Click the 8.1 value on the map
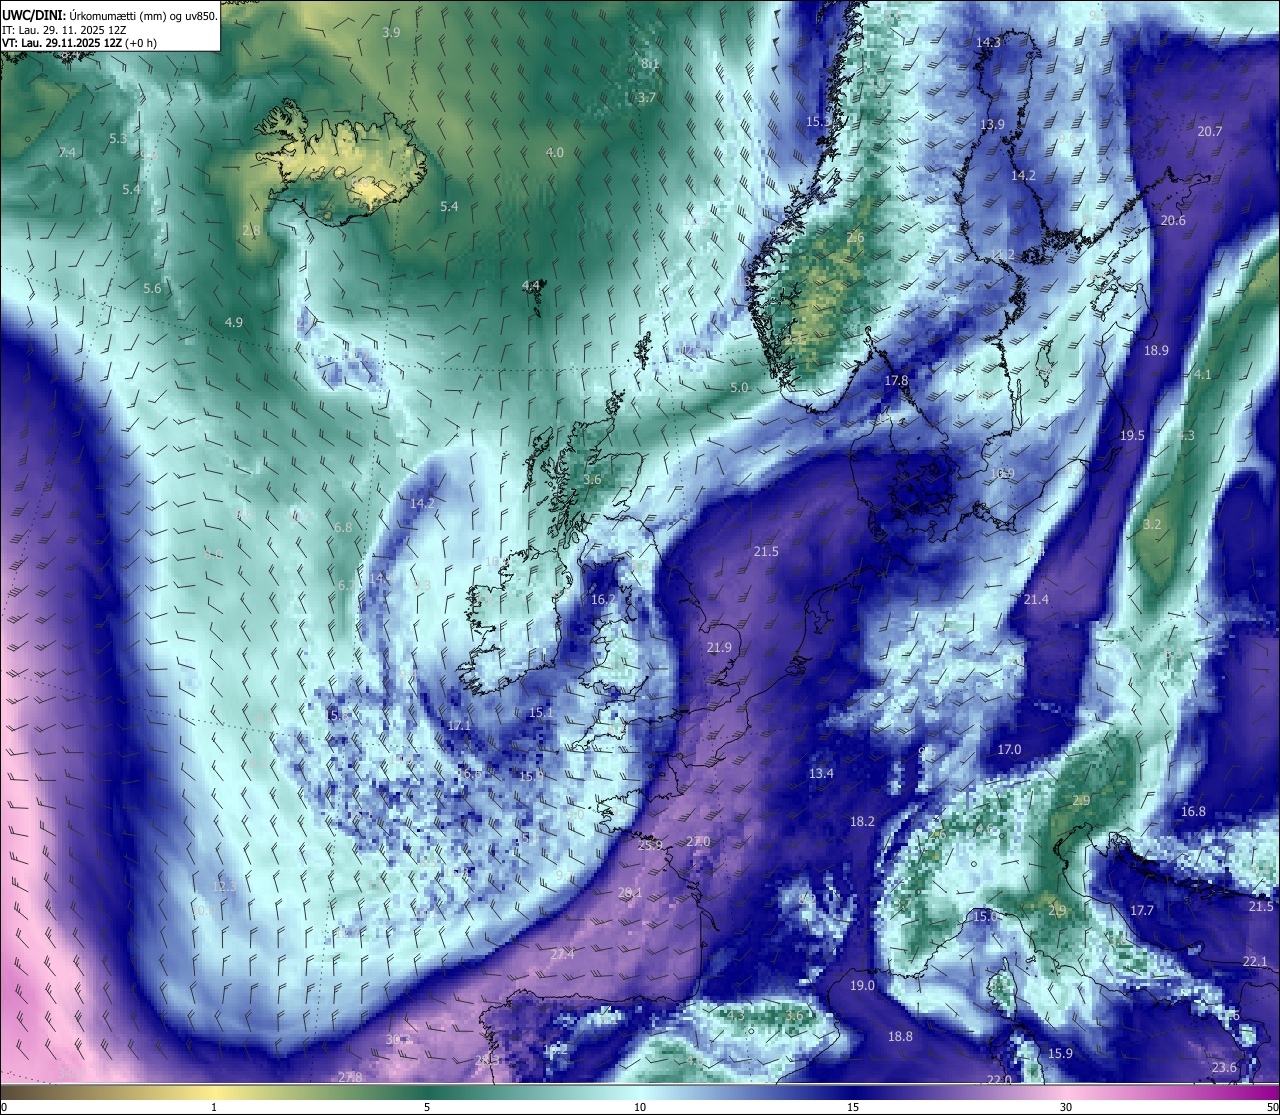Image resolution: width=1280 pixels, height=1115 pixels. [650, 64]
